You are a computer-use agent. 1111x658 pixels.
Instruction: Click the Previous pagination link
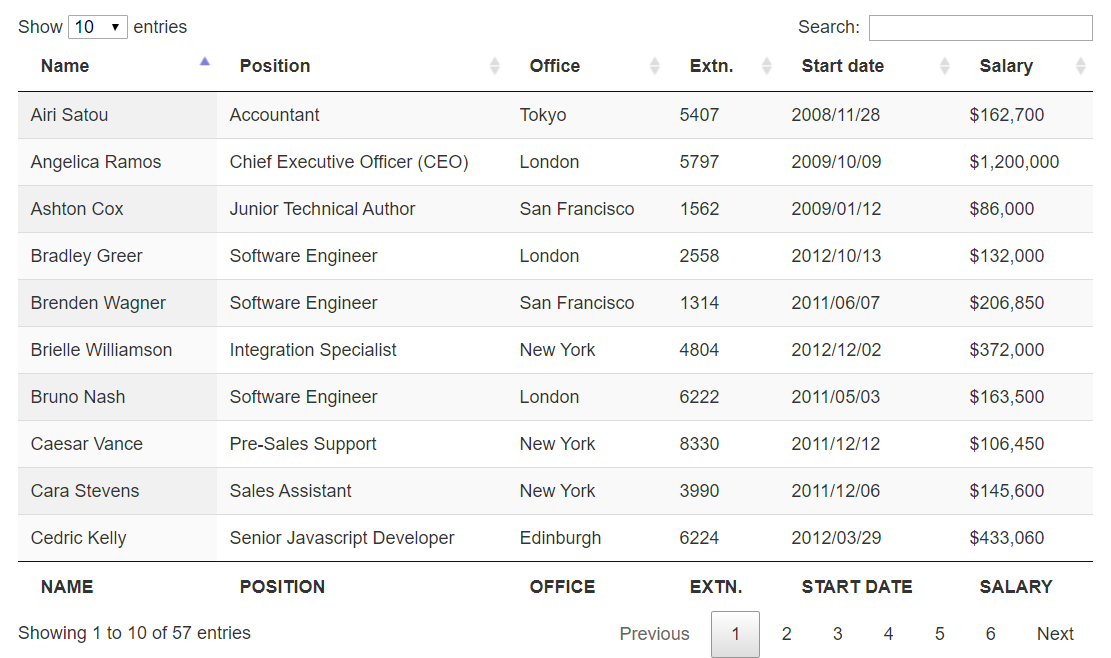point(654,634)
